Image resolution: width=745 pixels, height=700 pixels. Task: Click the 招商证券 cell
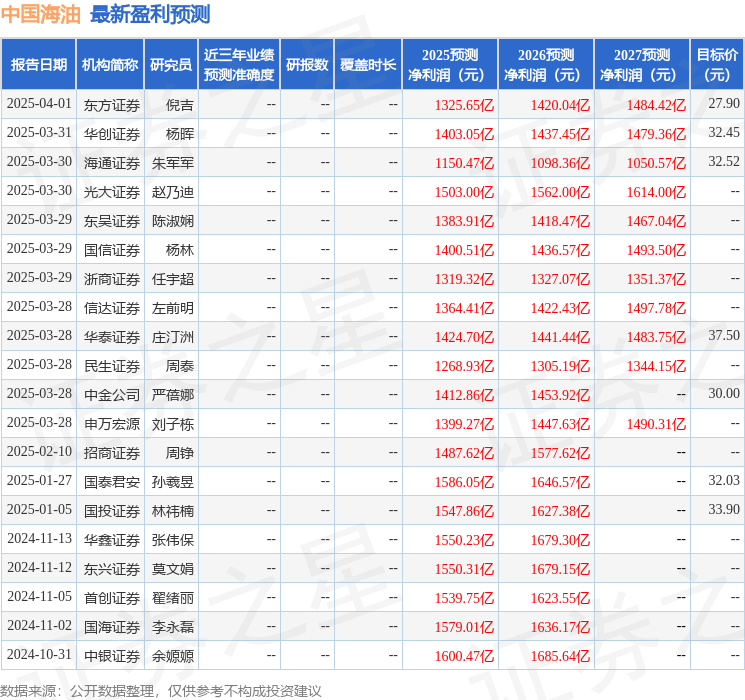[x=112, y=453]
